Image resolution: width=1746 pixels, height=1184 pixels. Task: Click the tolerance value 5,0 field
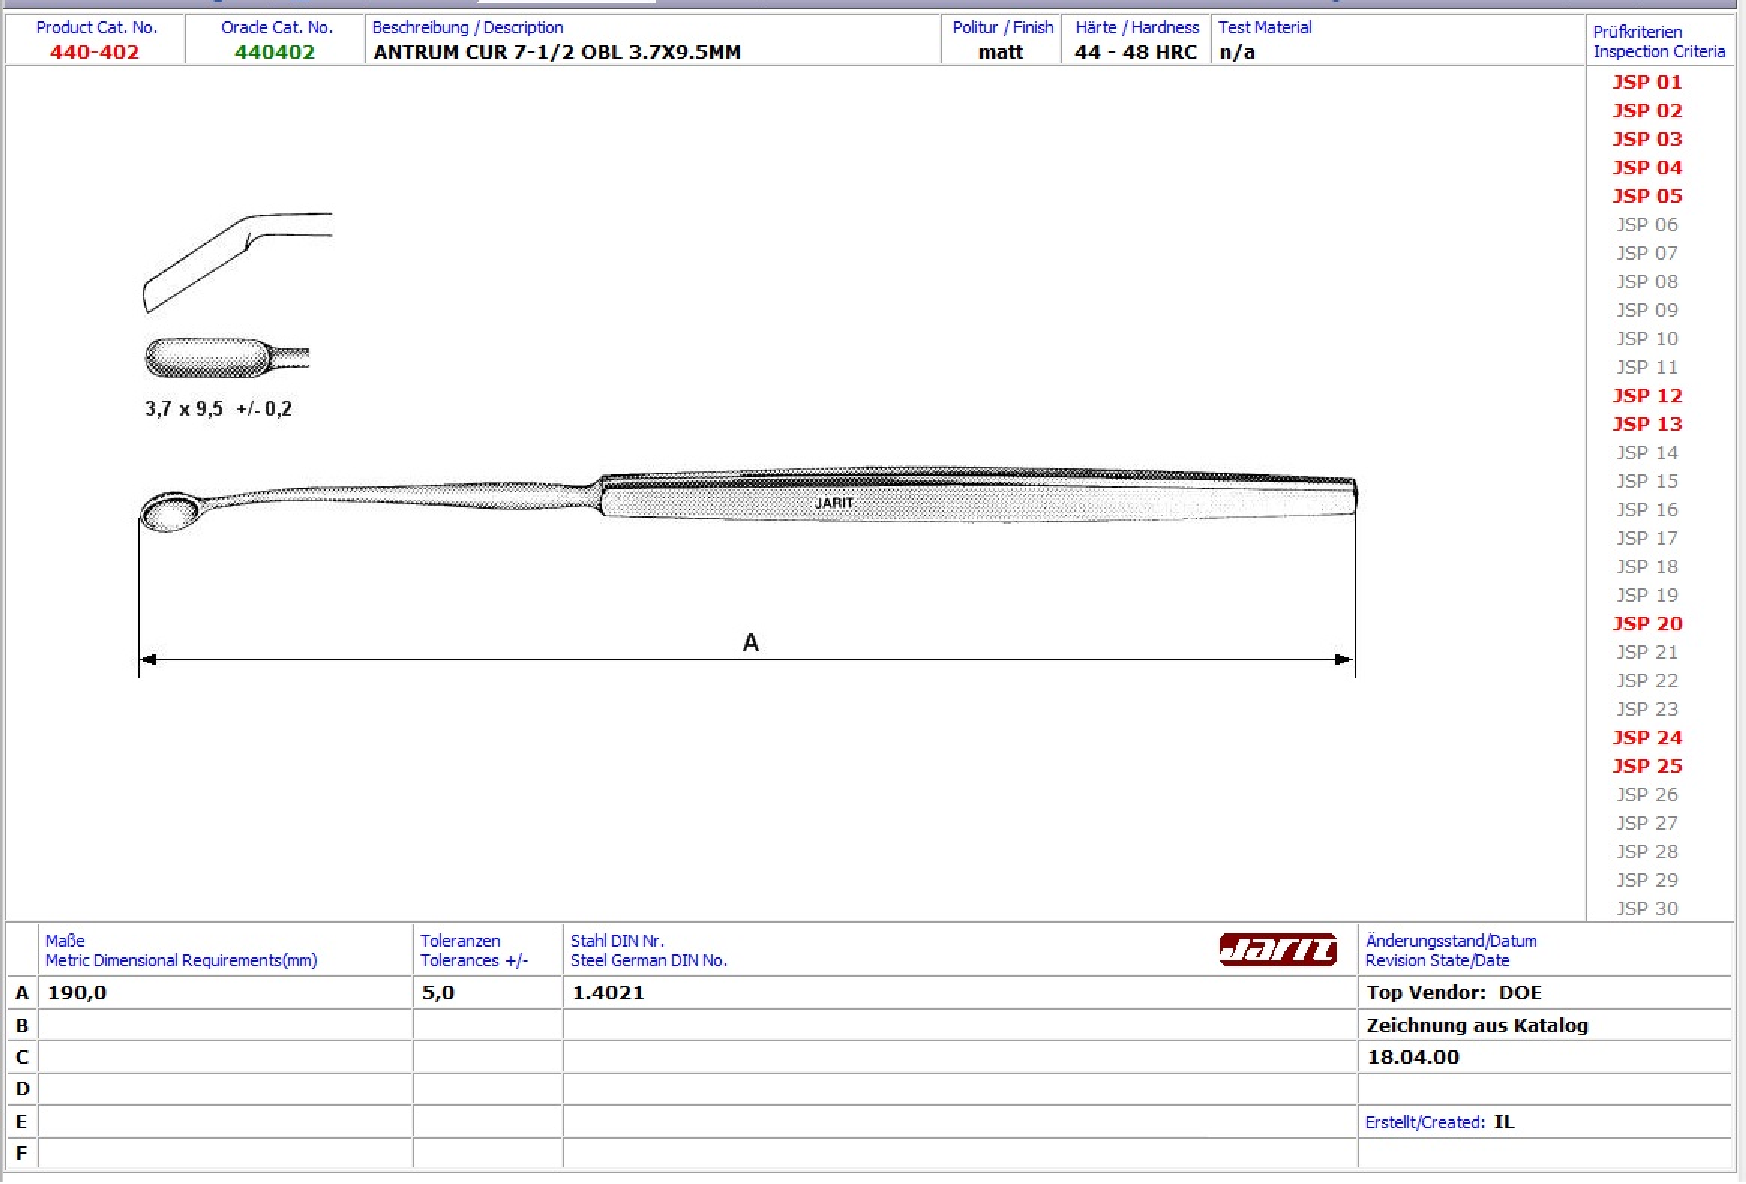coord(438,993)
